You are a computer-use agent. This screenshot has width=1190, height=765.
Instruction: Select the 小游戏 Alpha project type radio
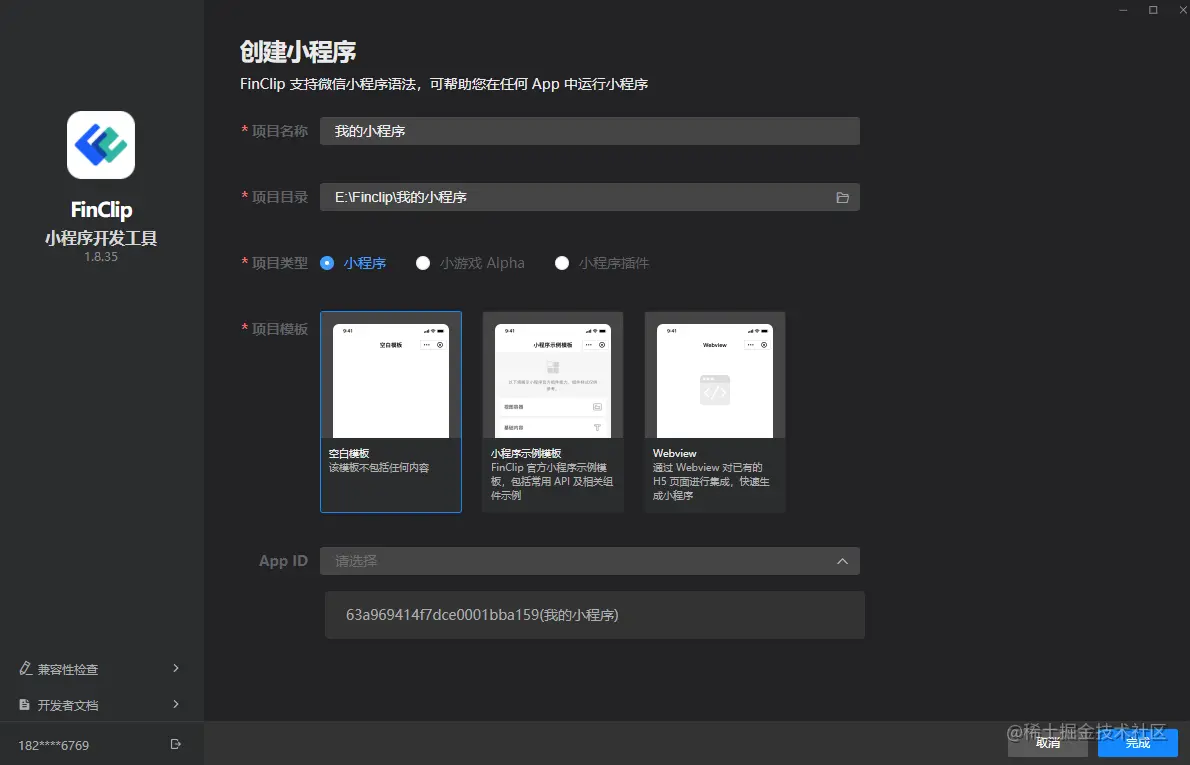[423, 263]
